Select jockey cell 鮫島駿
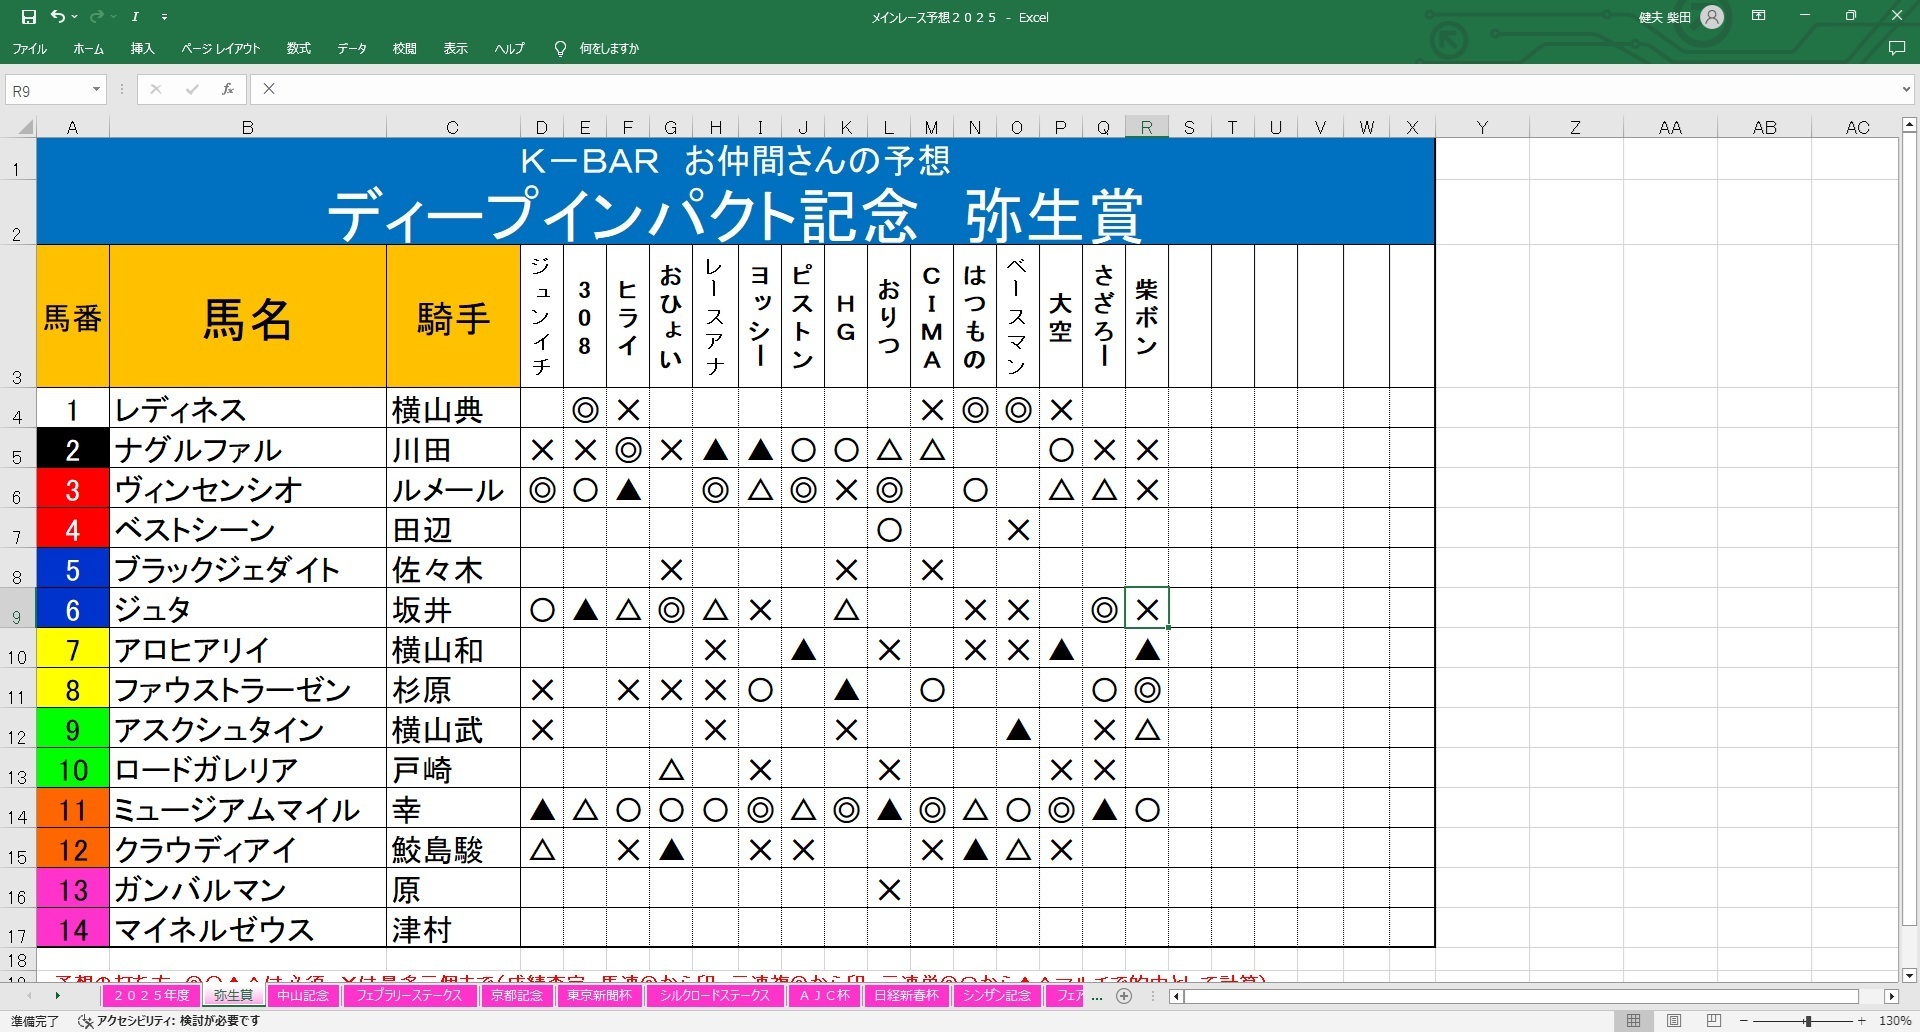Screen dimensions: 1920x1032 tap(453, 849)
